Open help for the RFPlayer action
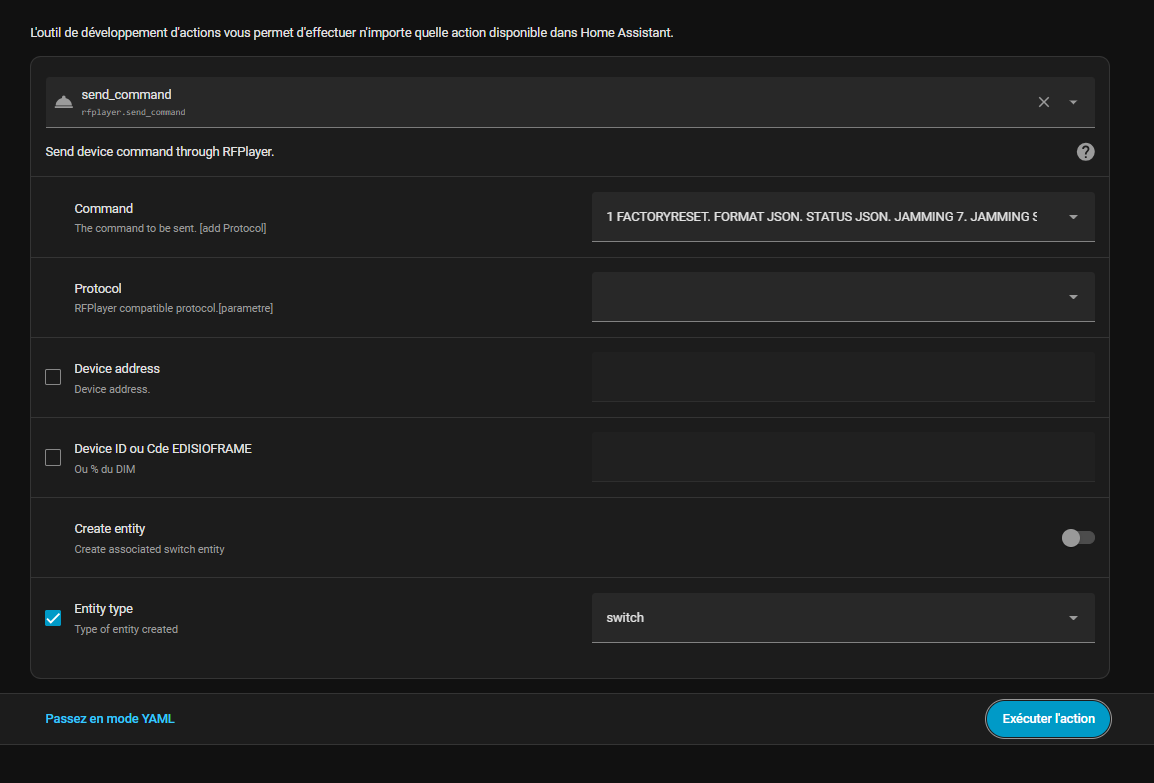 (x=1085, y=152)
